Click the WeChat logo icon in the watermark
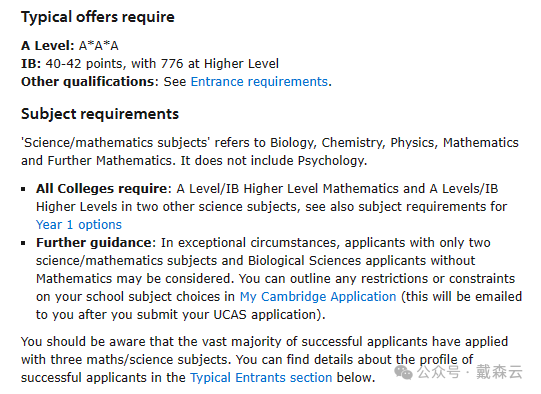 404,372
